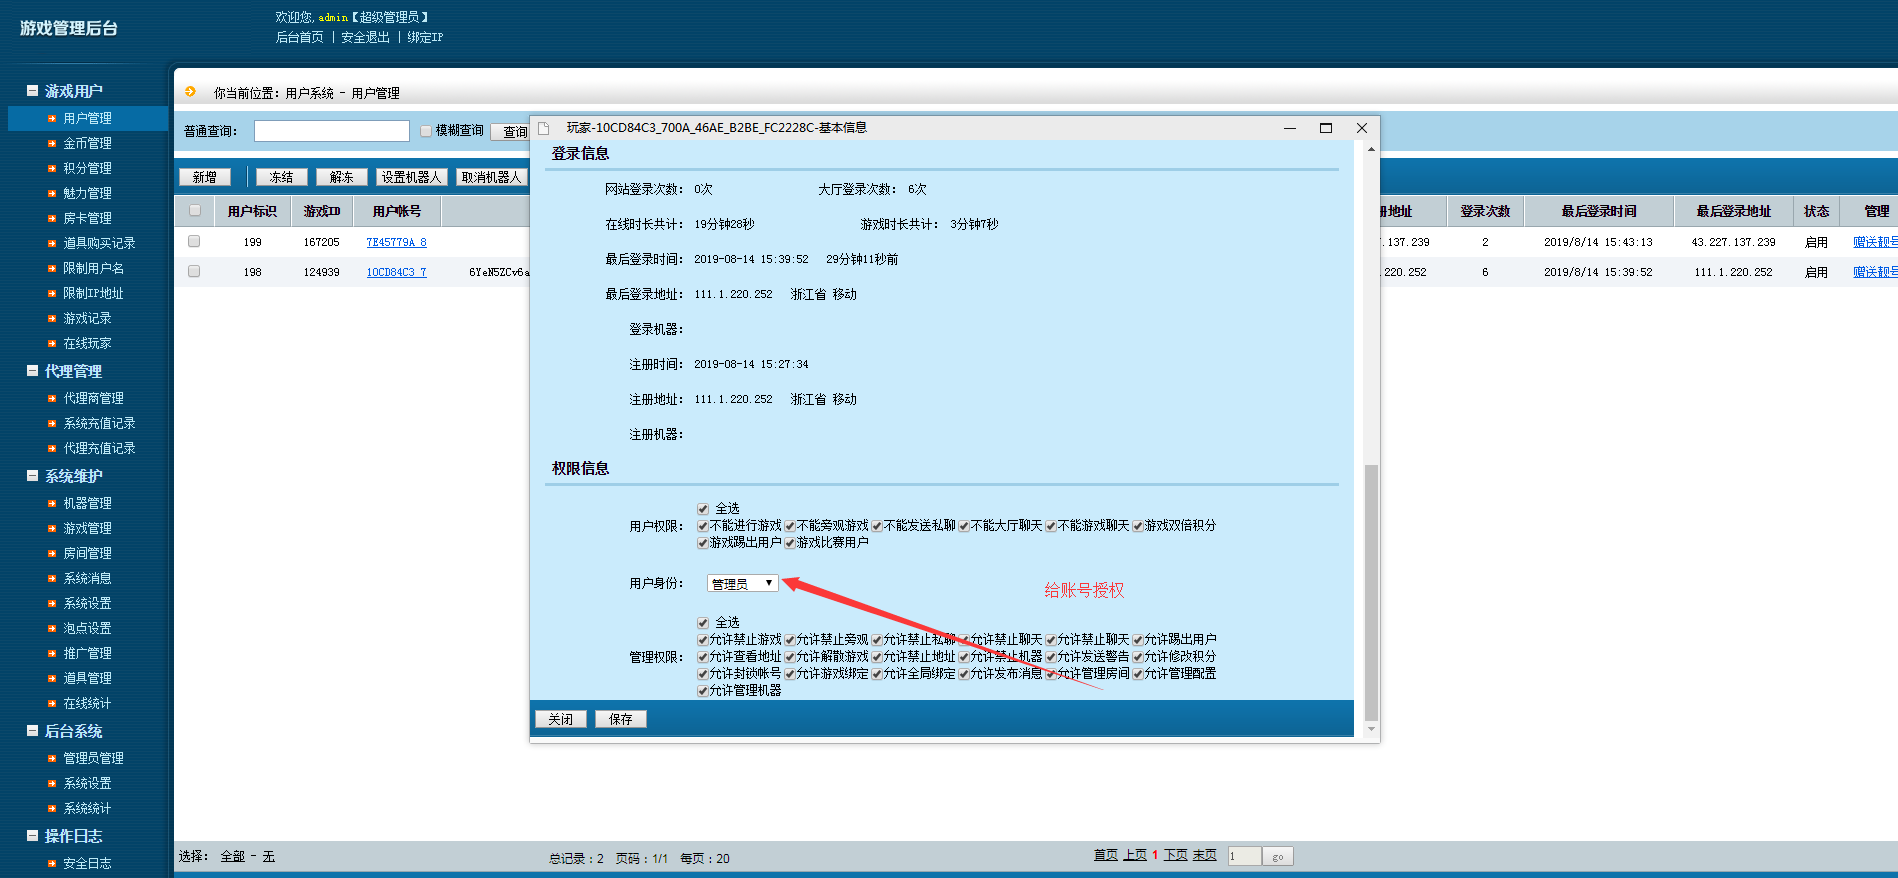Viewport: 1898px width, 878px height.
Task: Click the bullet icon next to 泡点设置
Action: [x=52, y=628]
